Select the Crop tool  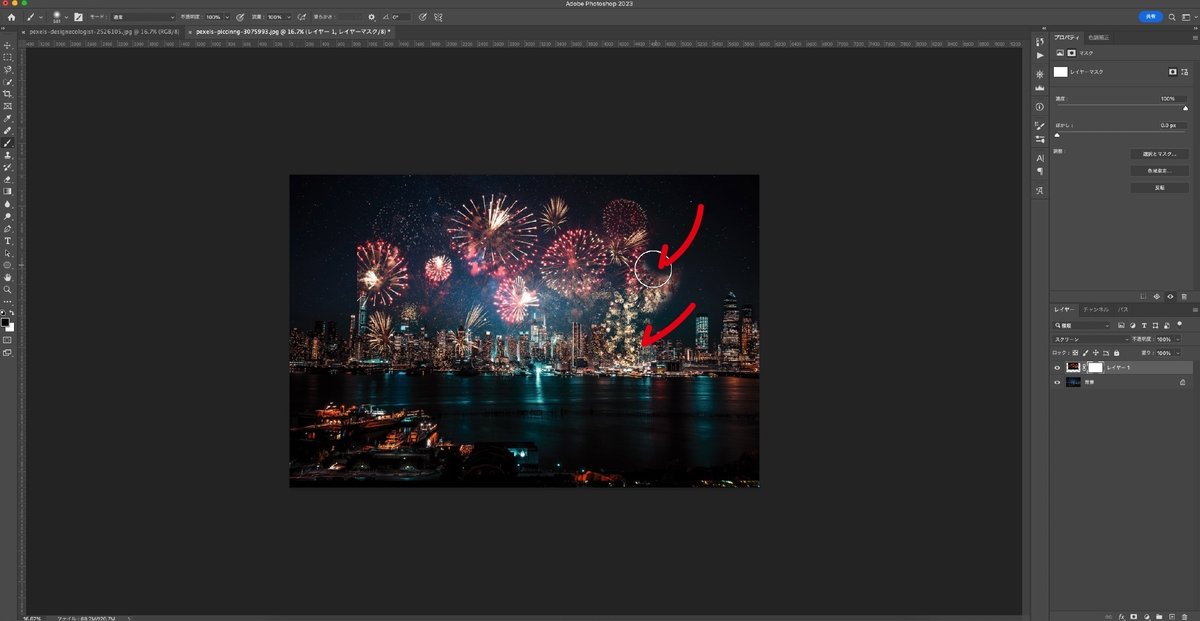[x=8, y=94]
